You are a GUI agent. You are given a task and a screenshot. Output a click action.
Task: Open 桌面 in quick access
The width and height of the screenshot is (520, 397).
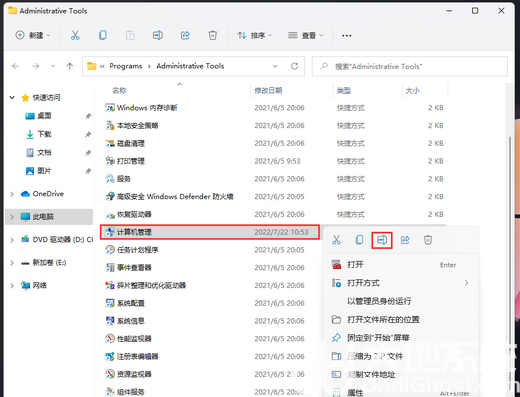point(44,116)
